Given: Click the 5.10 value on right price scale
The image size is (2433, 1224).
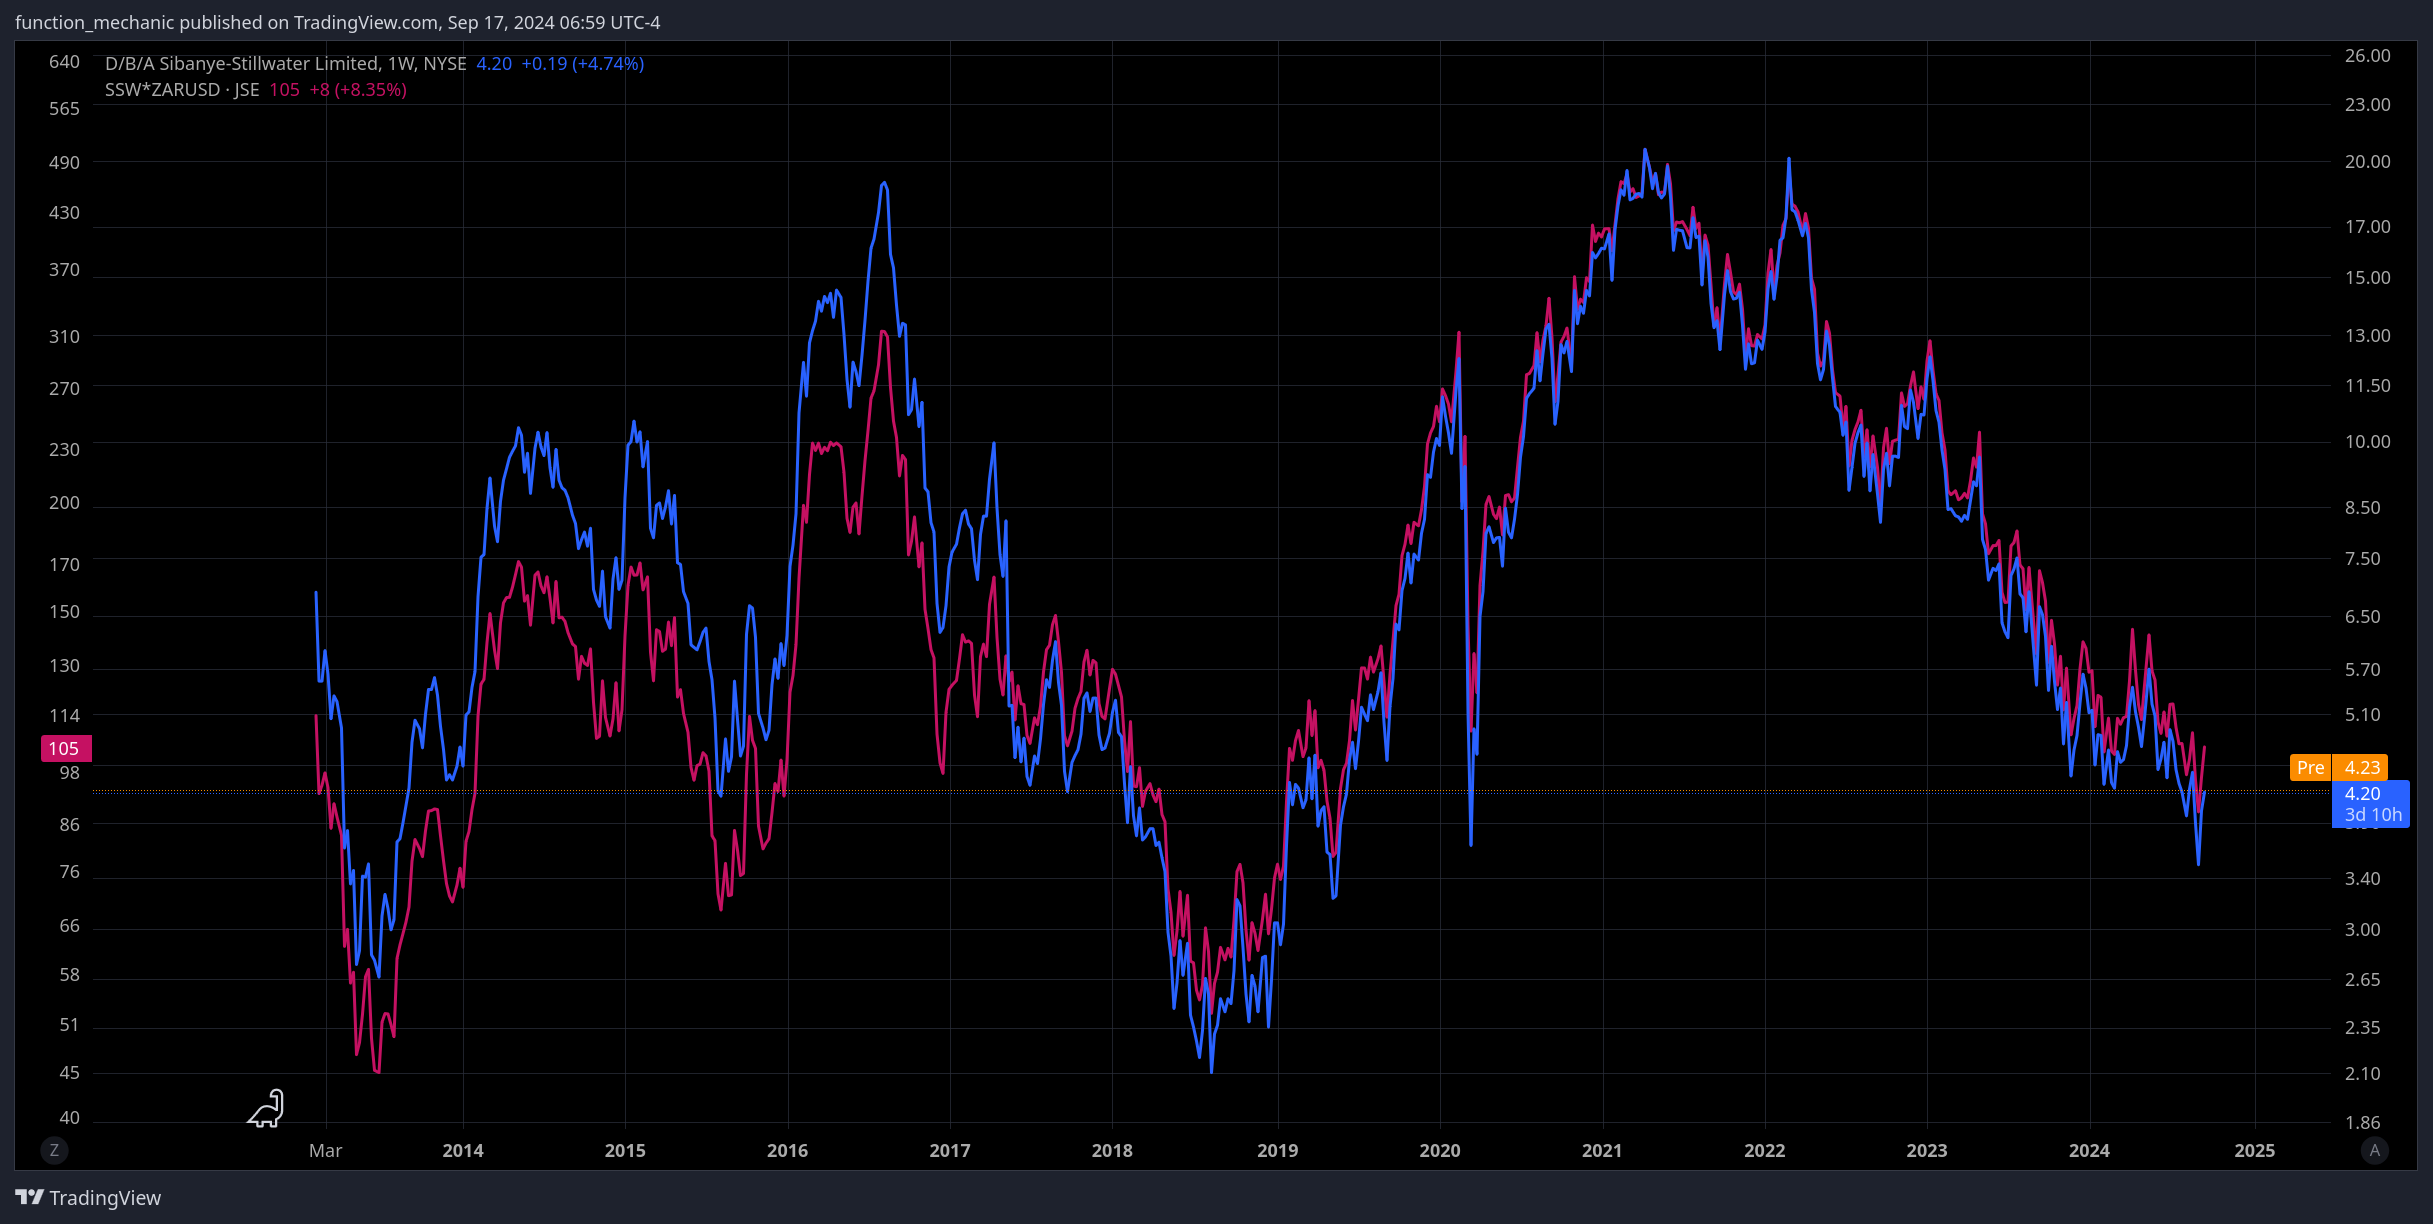Looking at the screenshot, I should coord(2363,714).
